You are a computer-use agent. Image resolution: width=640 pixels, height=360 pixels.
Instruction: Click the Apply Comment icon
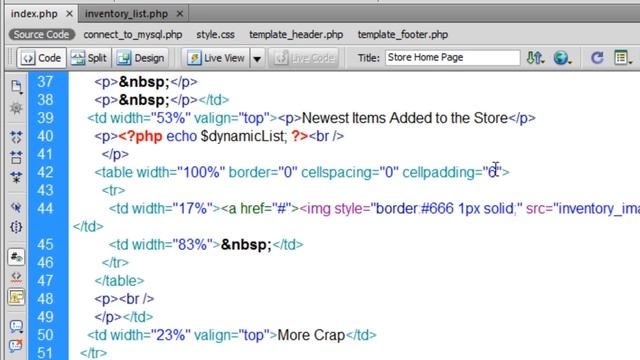coord(16,326)
